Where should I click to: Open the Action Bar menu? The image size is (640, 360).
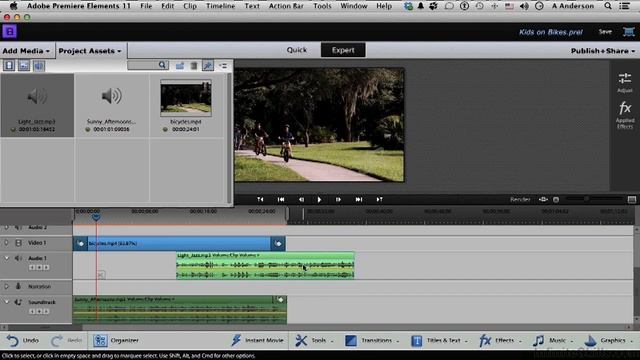coord(286,6)
